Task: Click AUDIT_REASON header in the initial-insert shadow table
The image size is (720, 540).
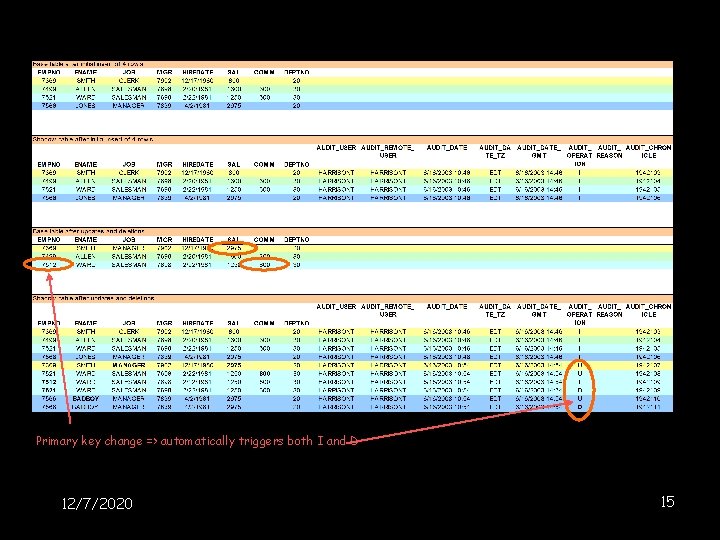Action: (x=609, y=152)
